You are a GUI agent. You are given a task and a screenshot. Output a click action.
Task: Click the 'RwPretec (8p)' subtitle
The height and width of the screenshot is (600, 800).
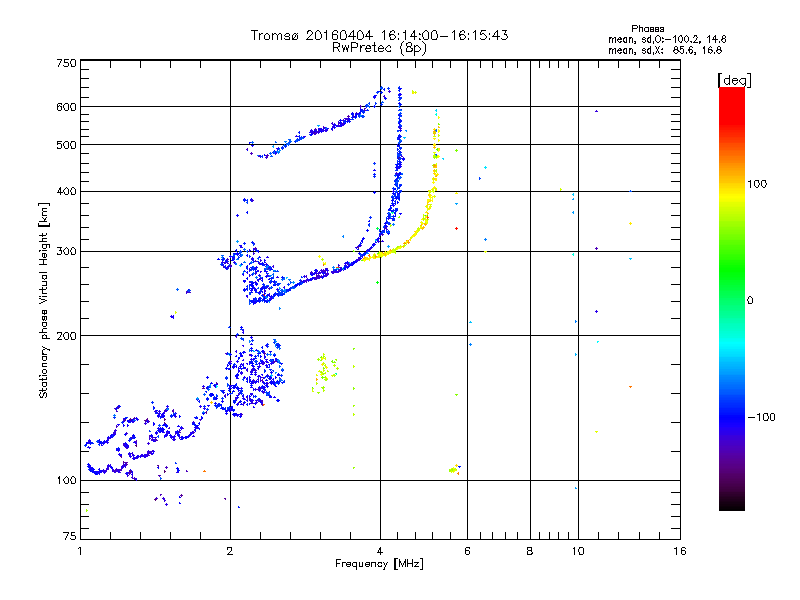[379, 48]
